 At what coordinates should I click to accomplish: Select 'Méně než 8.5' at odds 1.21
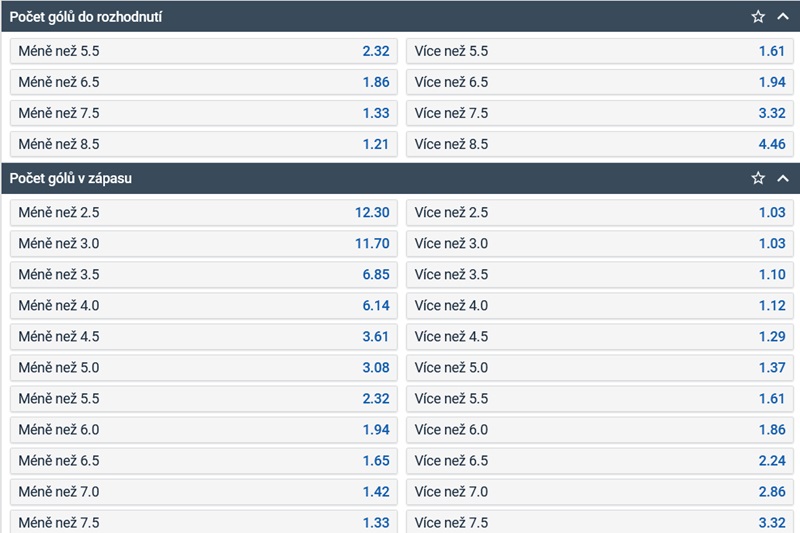[204, 144]
